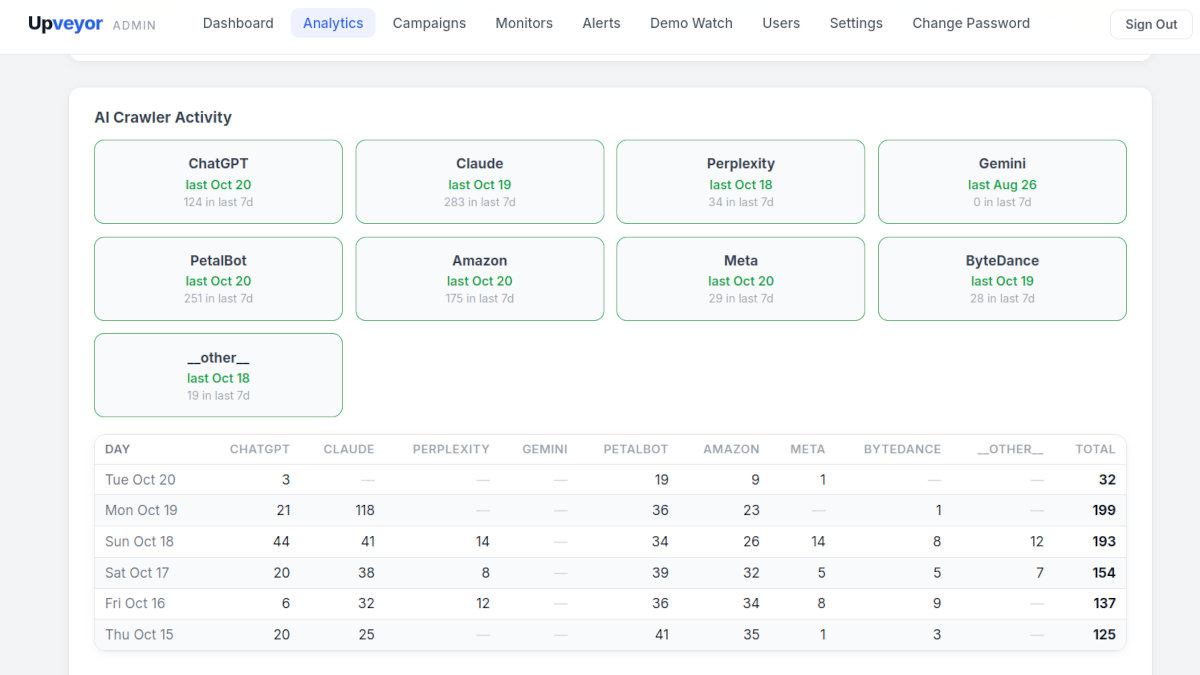Click total 193 in Sun Oct 18 row
This screenshot has width=1200, height=675.
coord(1104,541)
